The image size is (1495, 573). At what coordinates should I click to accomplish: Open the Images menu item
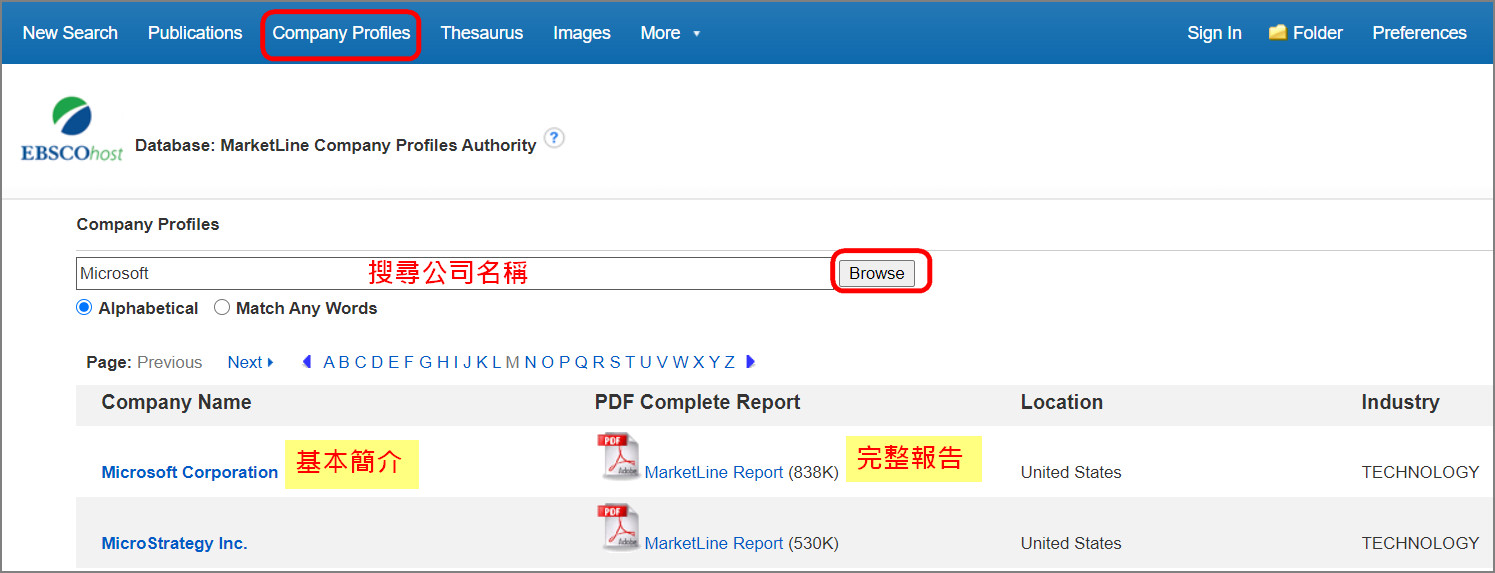click(582, 33)
